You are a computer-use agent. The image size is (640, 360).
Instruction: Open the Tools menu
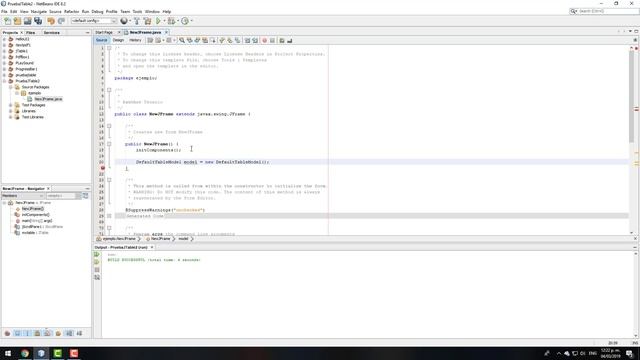point(138,12)
